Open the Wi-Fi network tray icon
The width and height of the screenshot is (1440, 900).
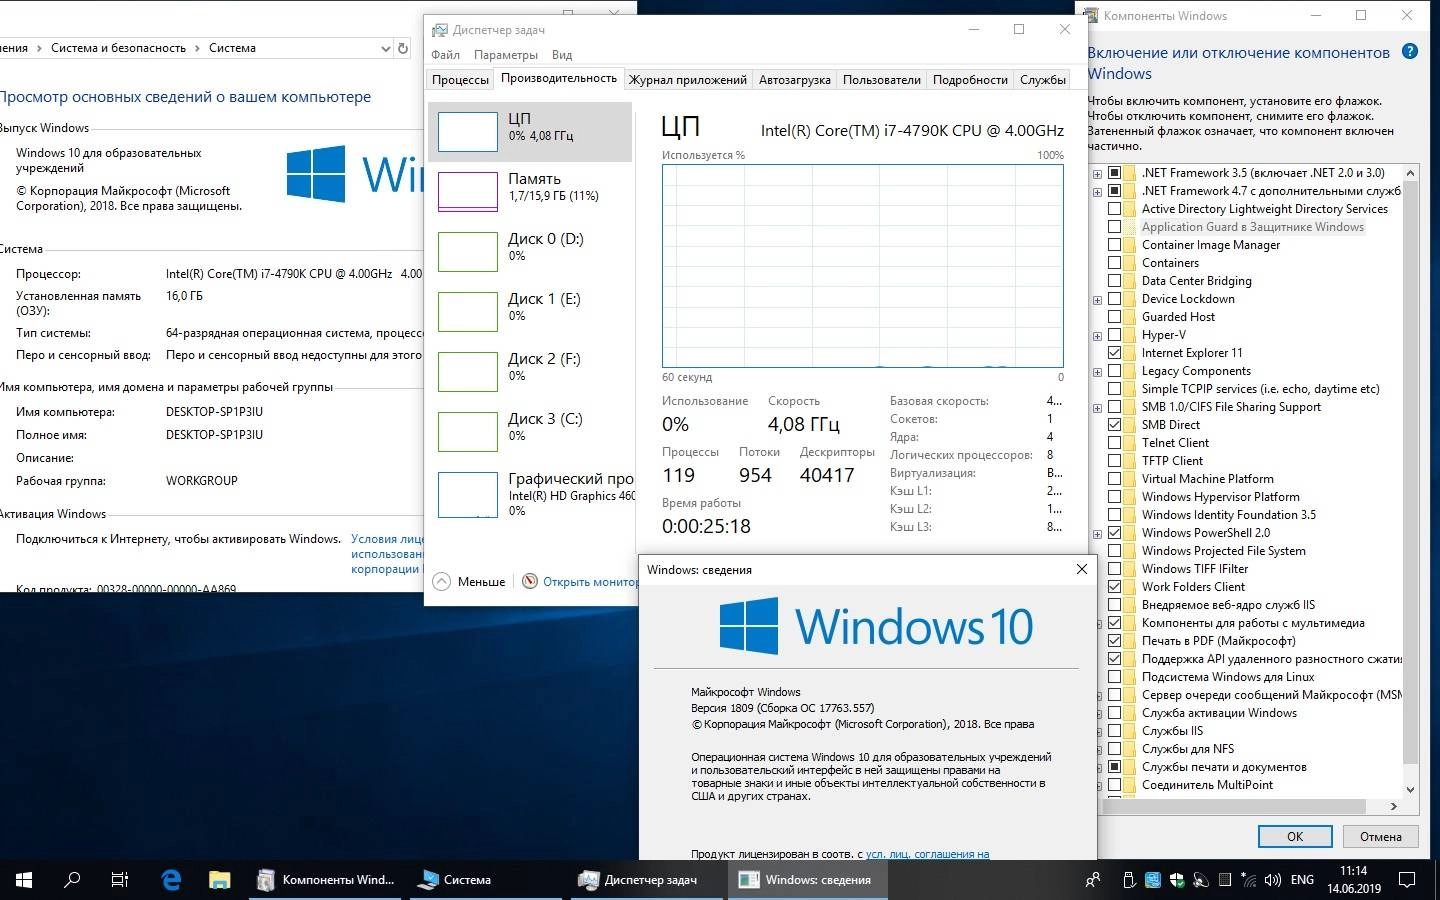pyautogui.click(x=1249, y=880)
